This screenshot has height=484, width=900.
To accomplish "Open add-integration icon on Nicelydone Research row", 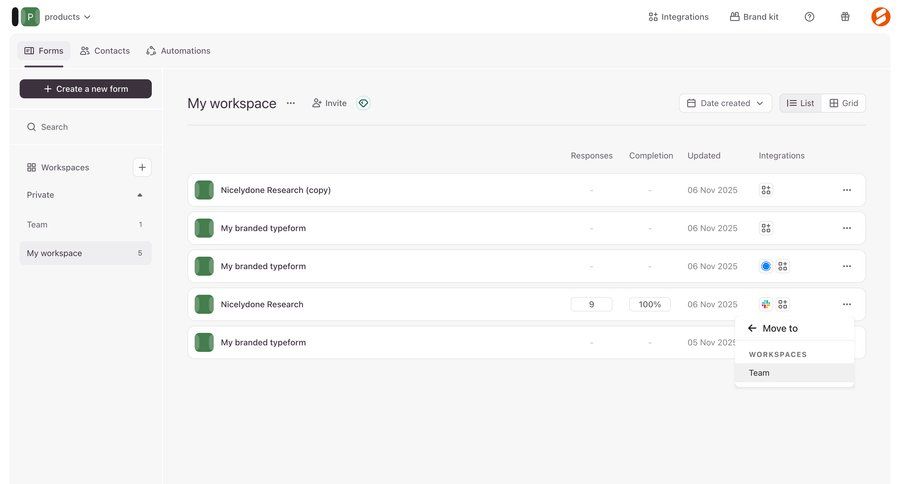I will tap(782, 304).
